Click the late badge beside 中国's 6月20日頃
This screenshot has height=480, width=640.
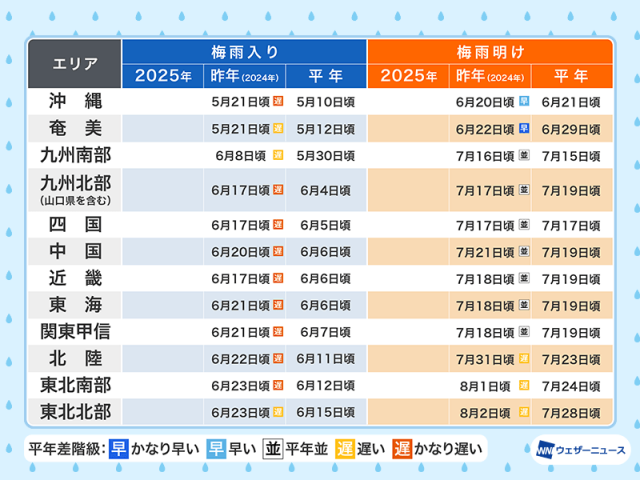pyautogui.click(x=278, y=251)
